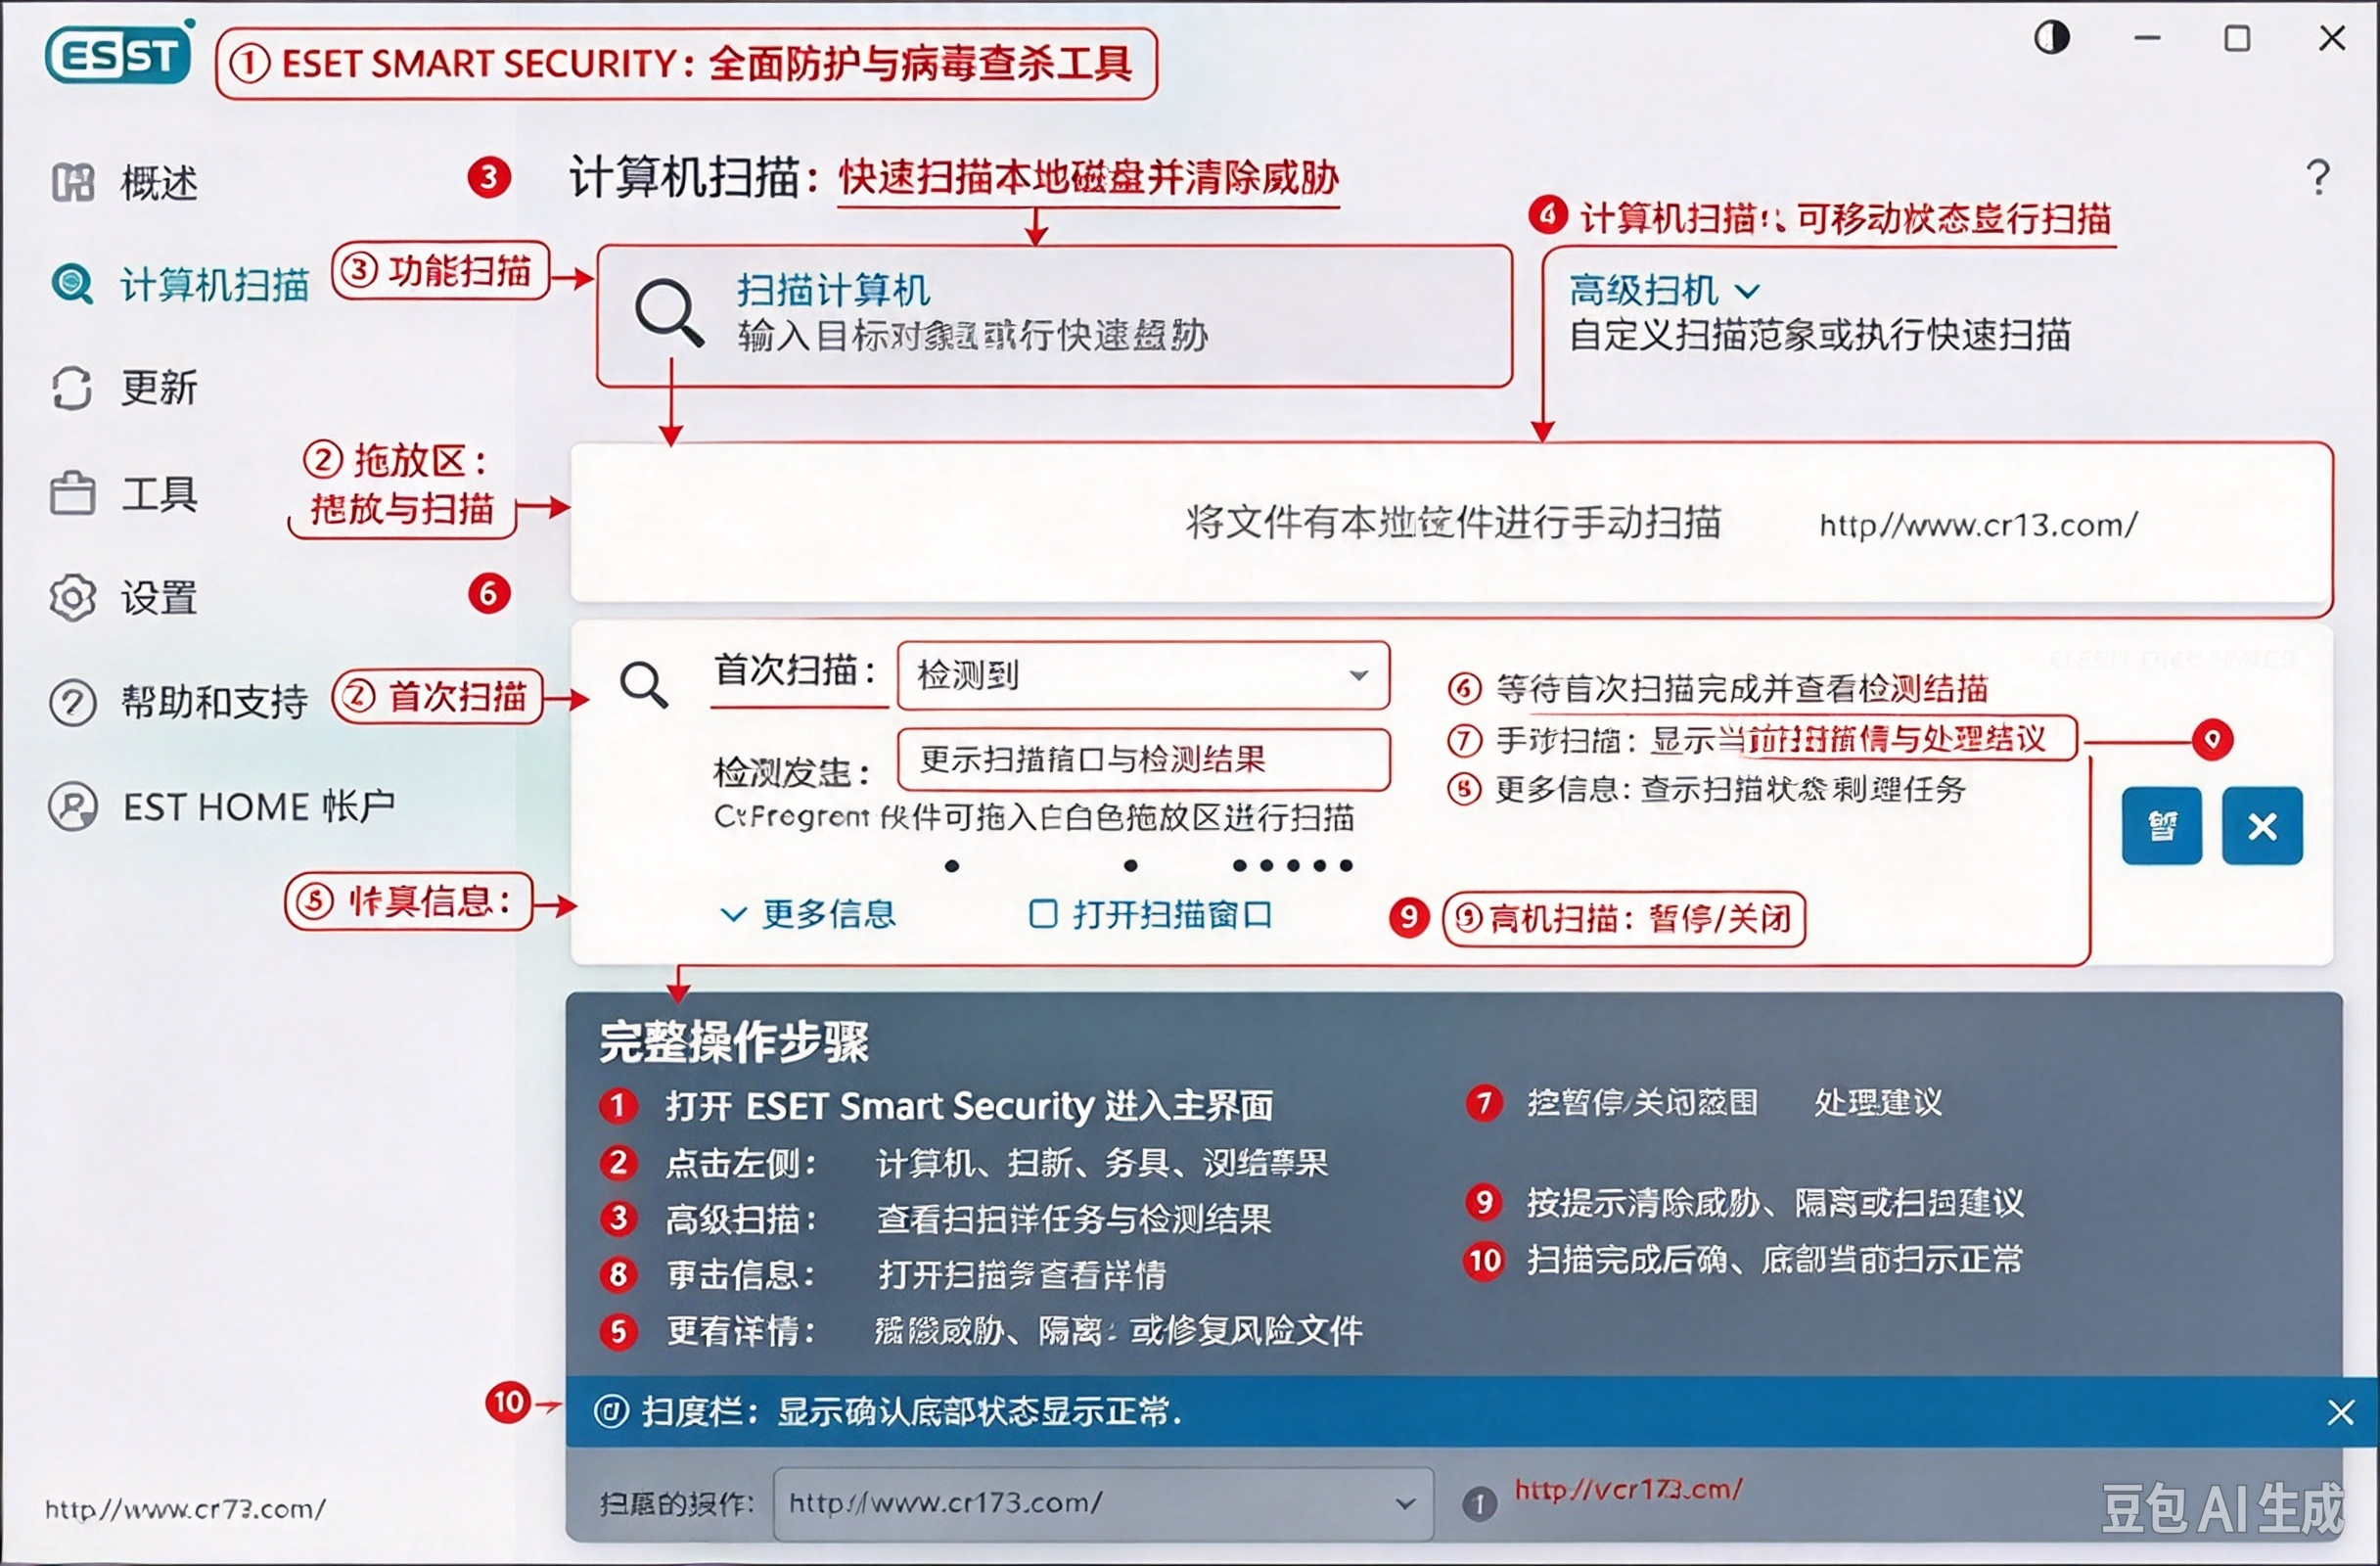Open the 检测到 dropdown list
The image size is (2380, 1566).
point(1143,675)
